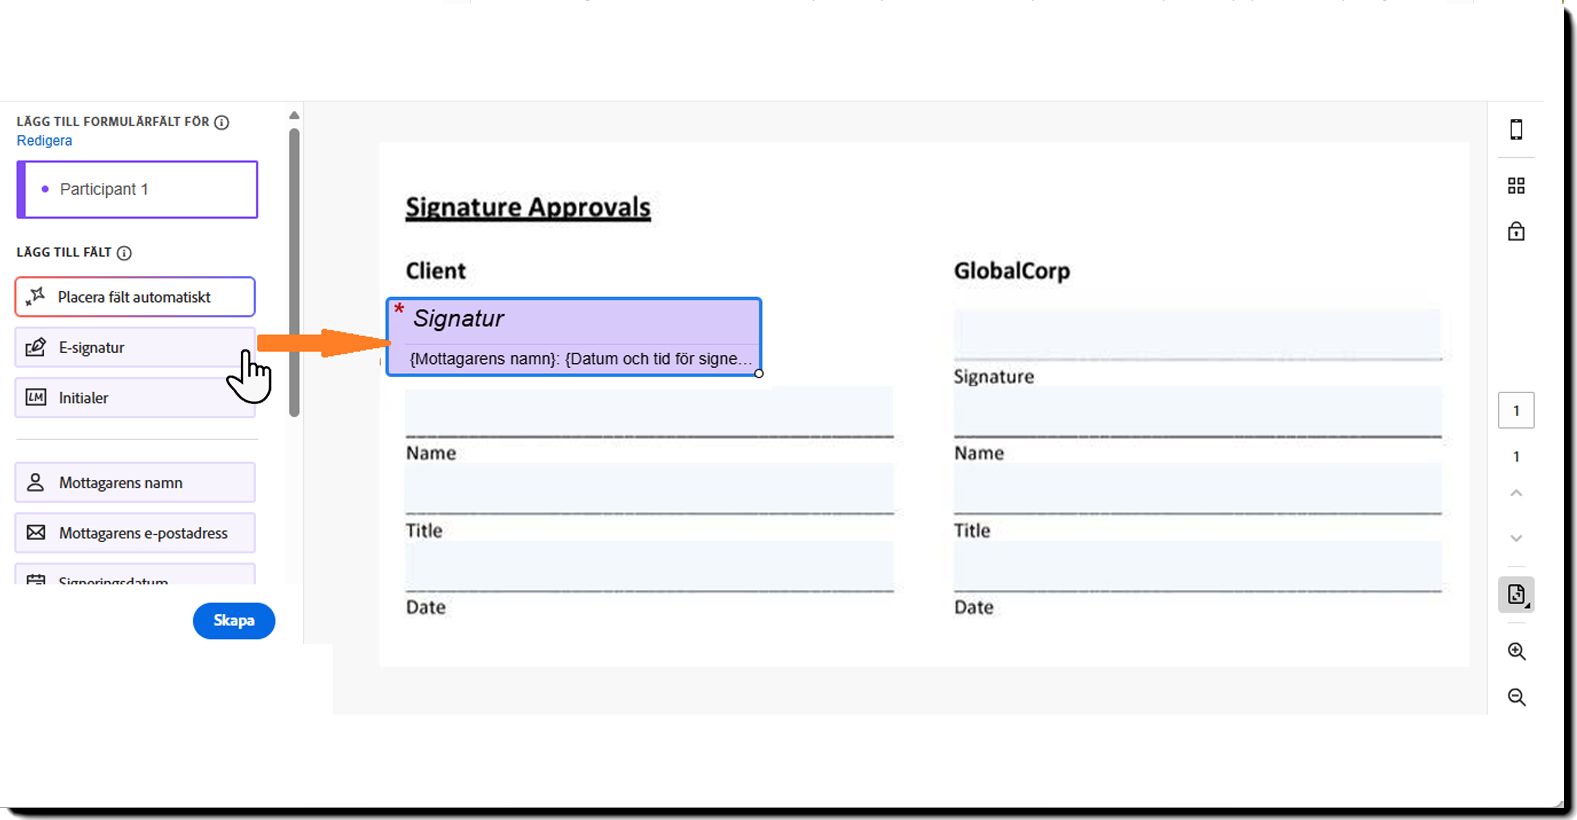Click the mobile preview phone icon
The height and width of the screenshot is (820, 1577).
pyautogui.click(x=1516, y=129)
